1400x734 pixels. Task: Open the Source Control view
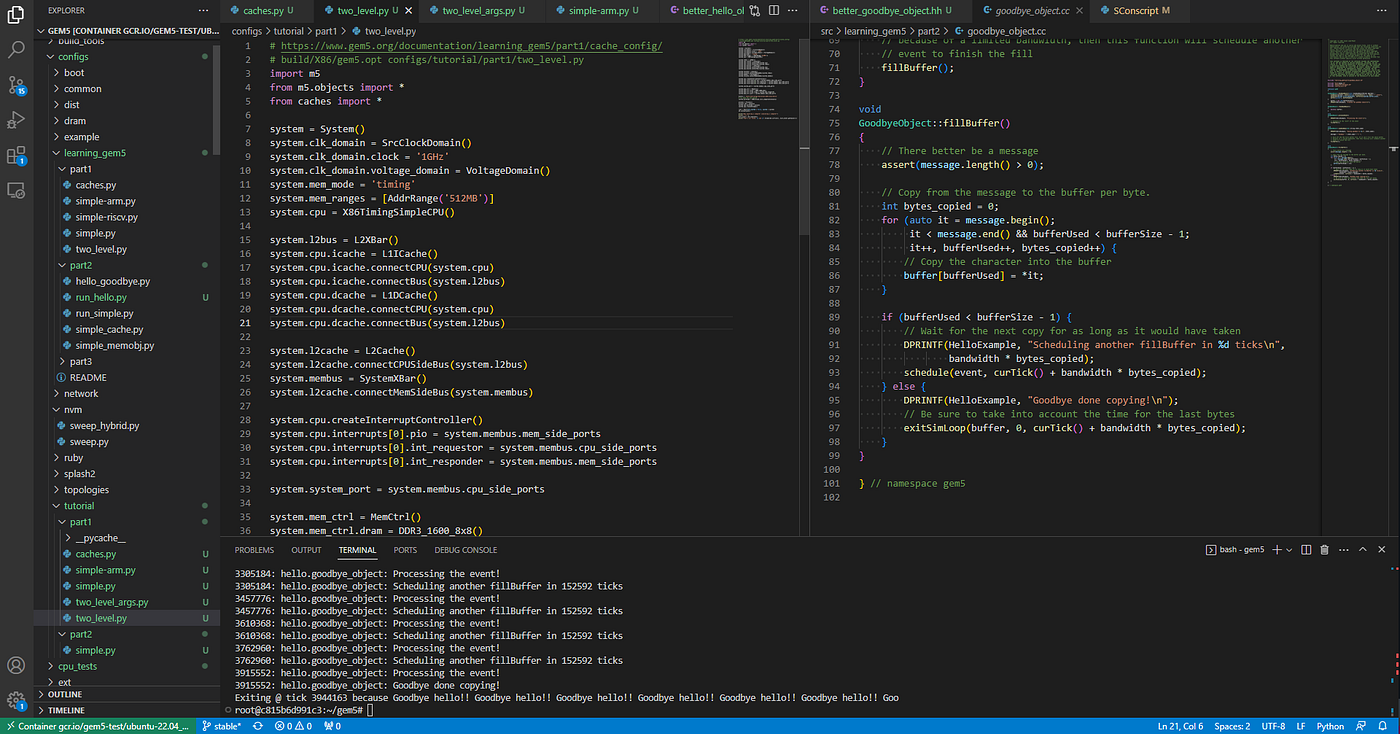(16, 85)
